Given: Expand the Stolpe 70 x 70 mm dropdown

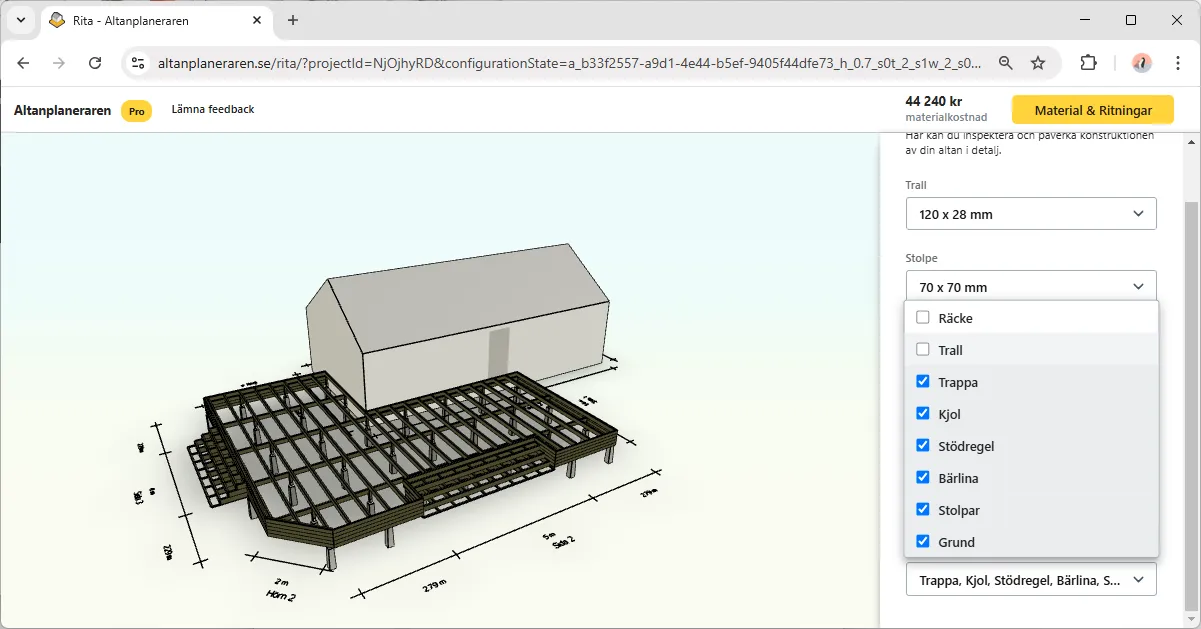Looking at the screenshot, I should point(1031,287).
